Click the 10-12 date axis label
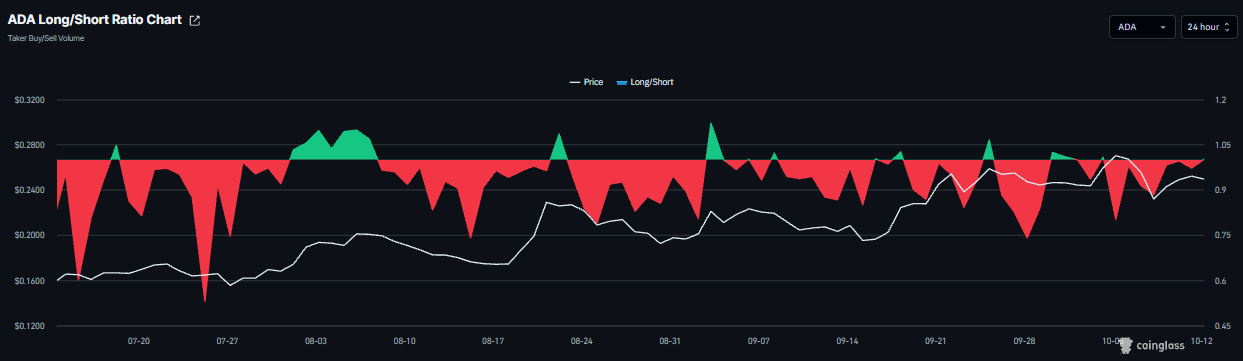The image size is (1243, 361). point(1201,341)
